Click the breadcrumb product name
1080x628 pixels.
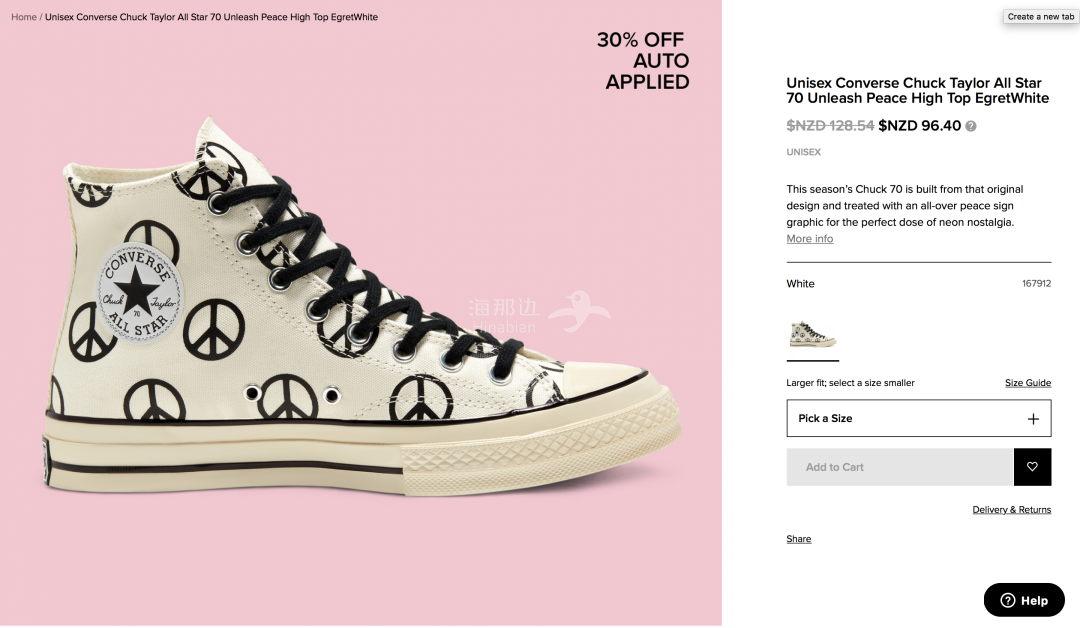(x=211, y=17)
